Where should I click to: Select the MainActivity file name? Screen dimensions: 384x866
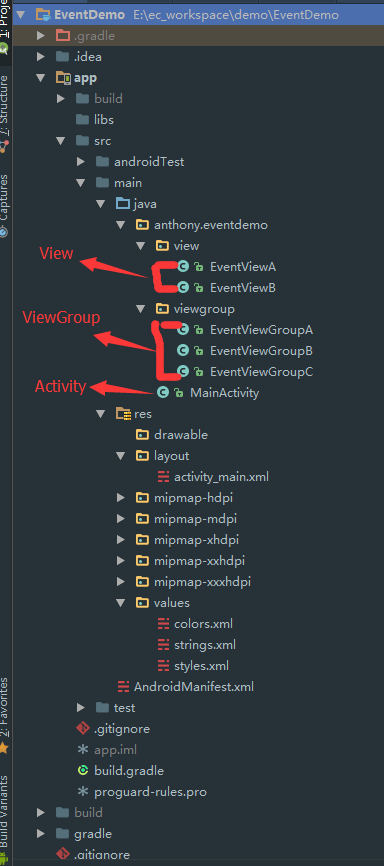[224, 393]
